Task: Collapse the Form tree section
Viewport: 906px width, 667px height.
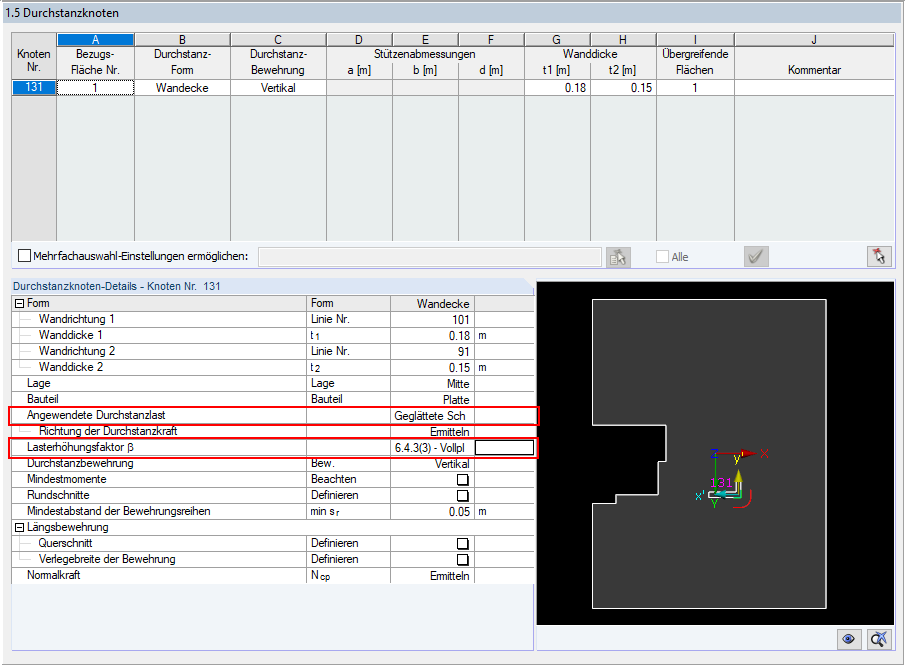Action: pos(19,303)
